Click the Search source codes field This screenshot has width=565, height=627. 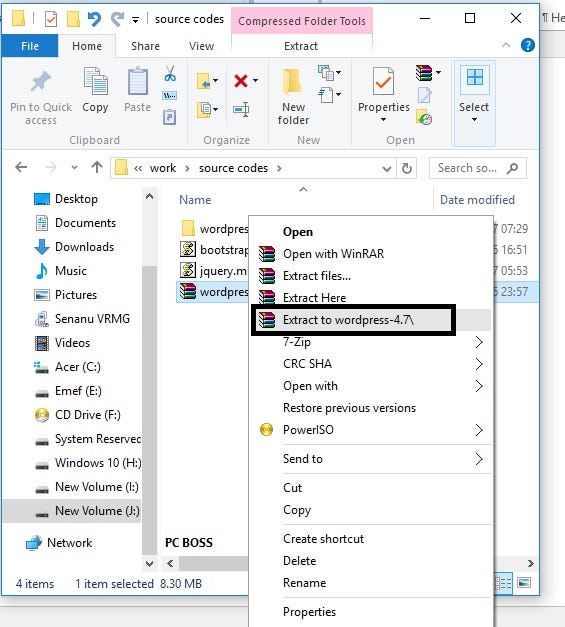tap(477, 168)
